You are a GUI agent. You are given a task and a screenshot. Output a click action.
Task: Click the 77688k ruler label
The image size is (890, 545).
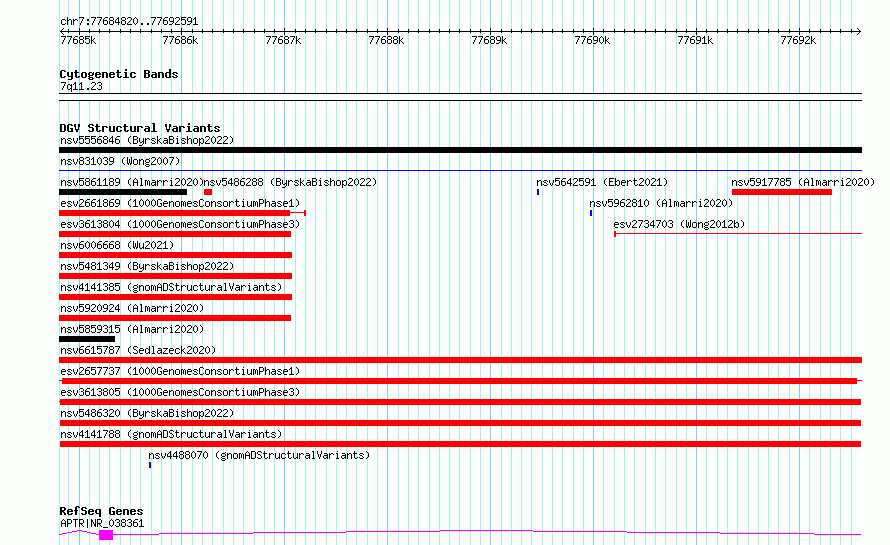point(387,40)
